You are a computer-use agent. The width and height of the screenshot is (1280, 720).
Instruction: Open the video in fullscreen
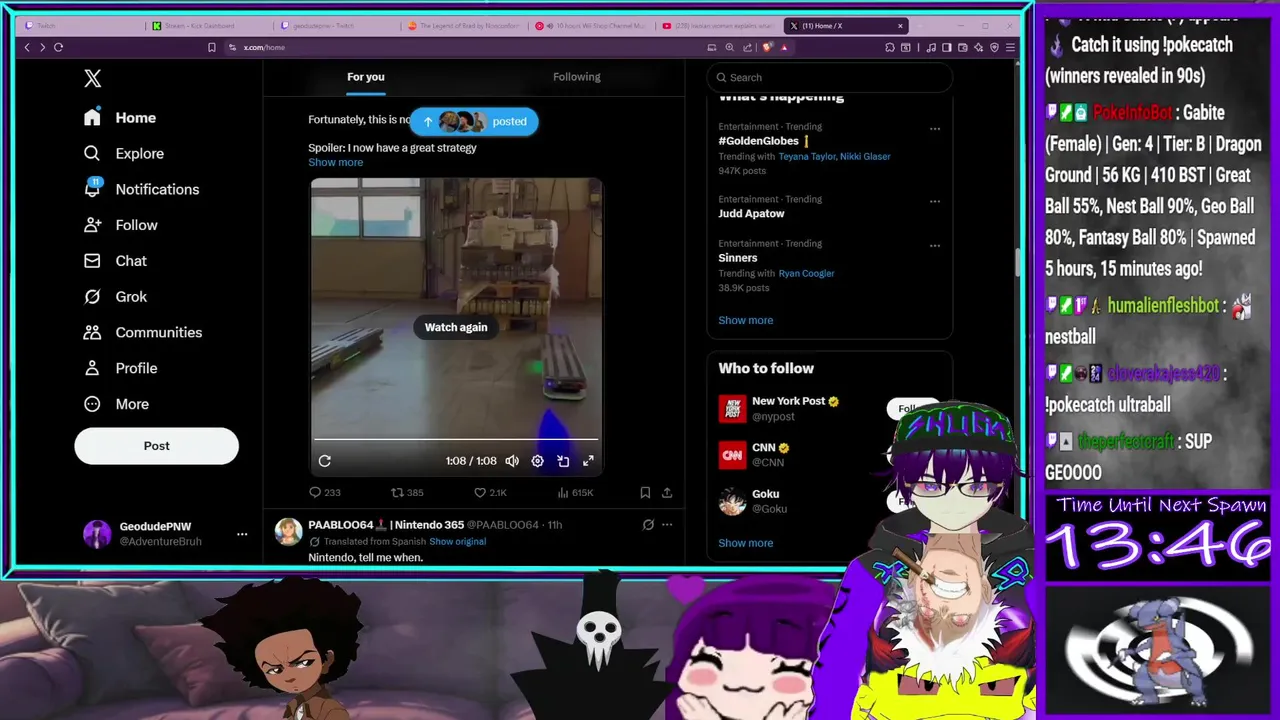click(x=588, y=461)
